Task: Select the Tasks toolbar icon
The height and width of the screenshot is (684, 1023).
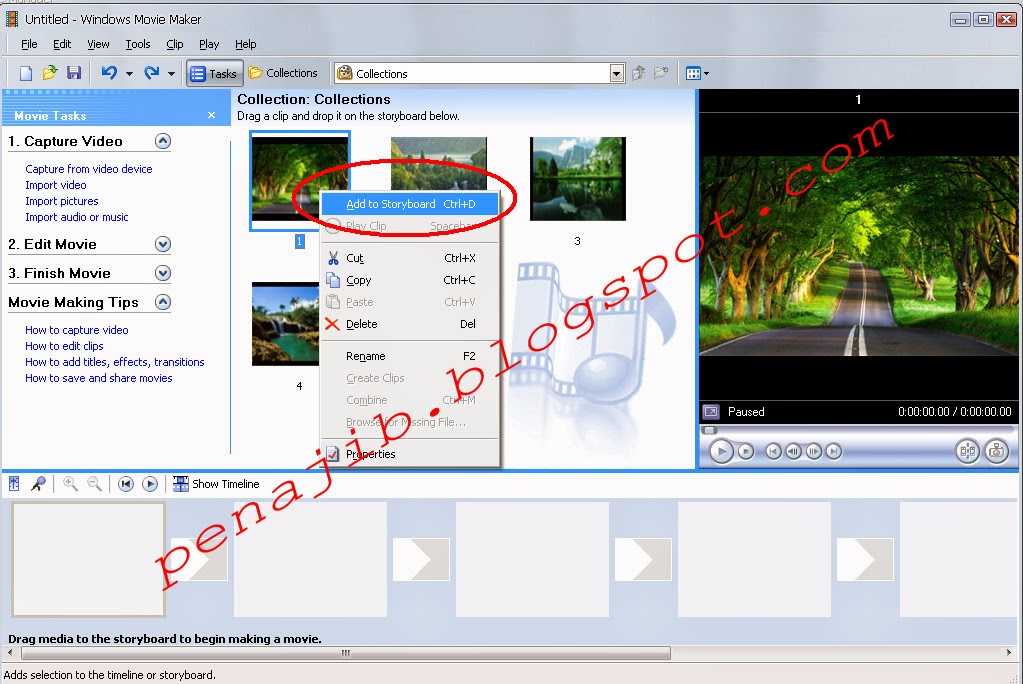Action: tap(214, 72)
